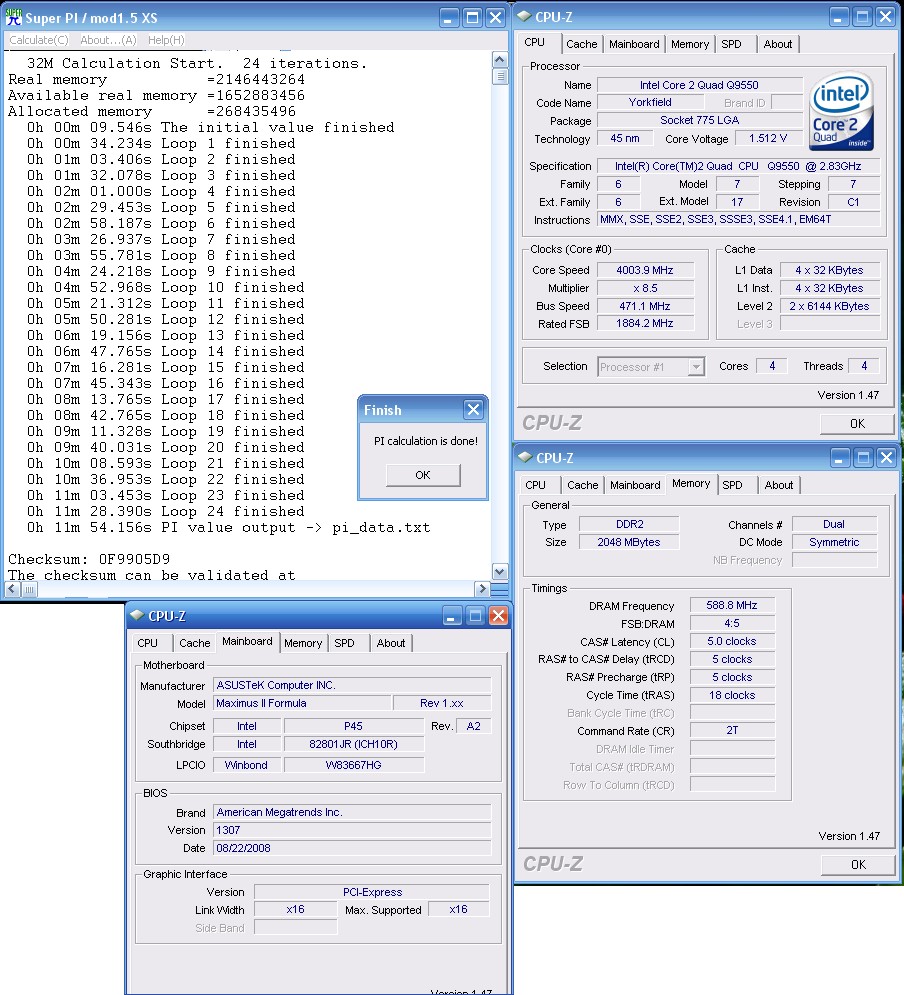Click the Memory CPU-Z window title icon
904x995 pixels.
(x=525, y=458)
